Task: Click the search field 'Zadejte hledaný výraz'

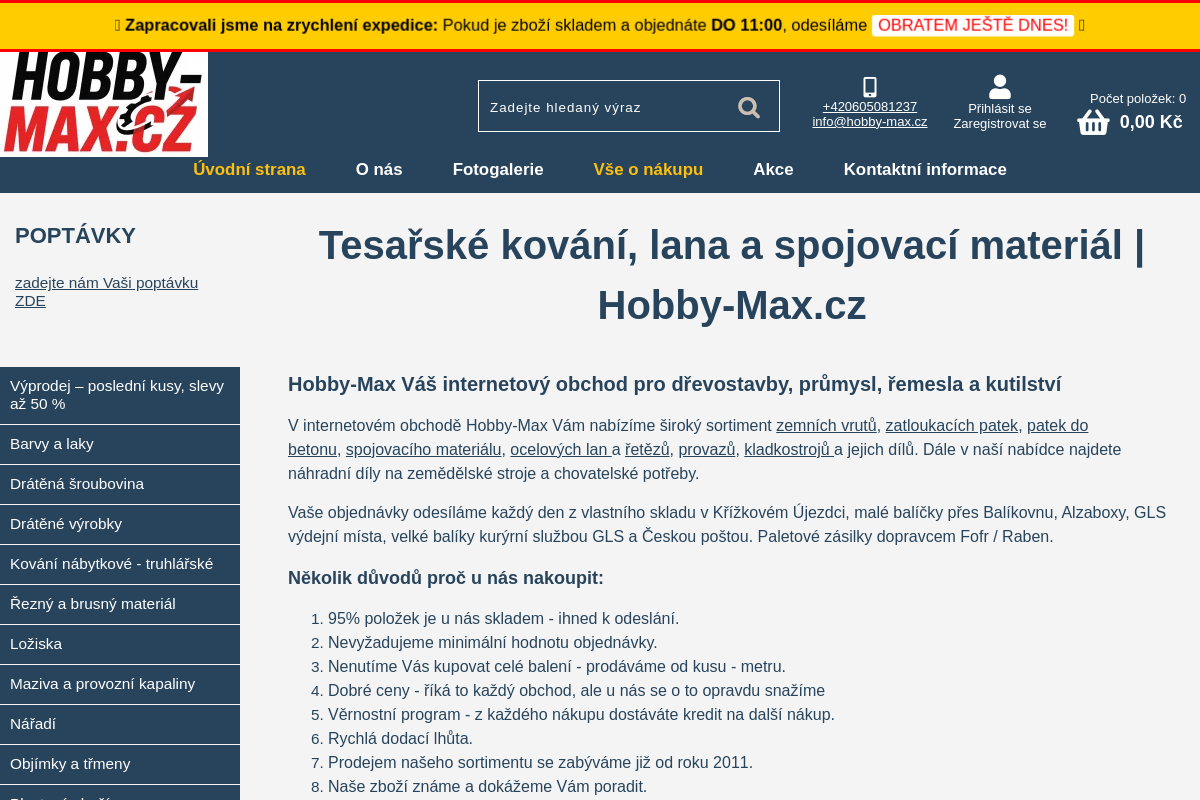Action: pos(604,106)
